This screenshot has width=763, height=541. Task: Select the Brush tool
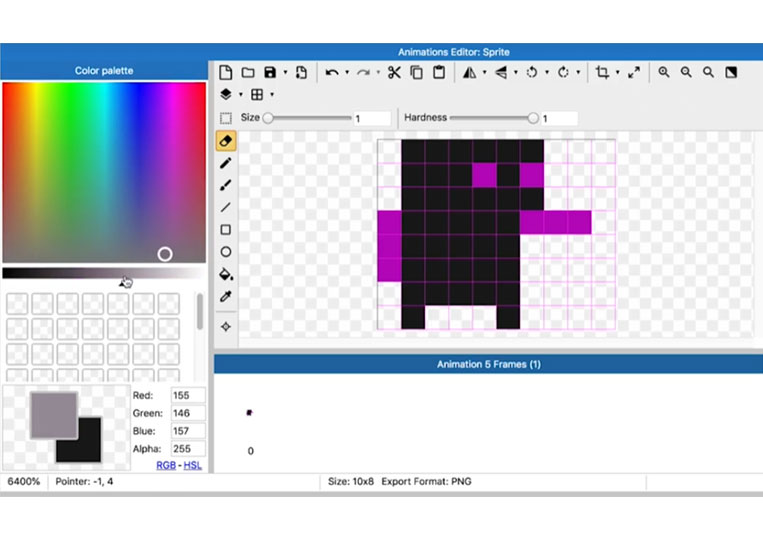pyautogui.click(x=226, y=185)
